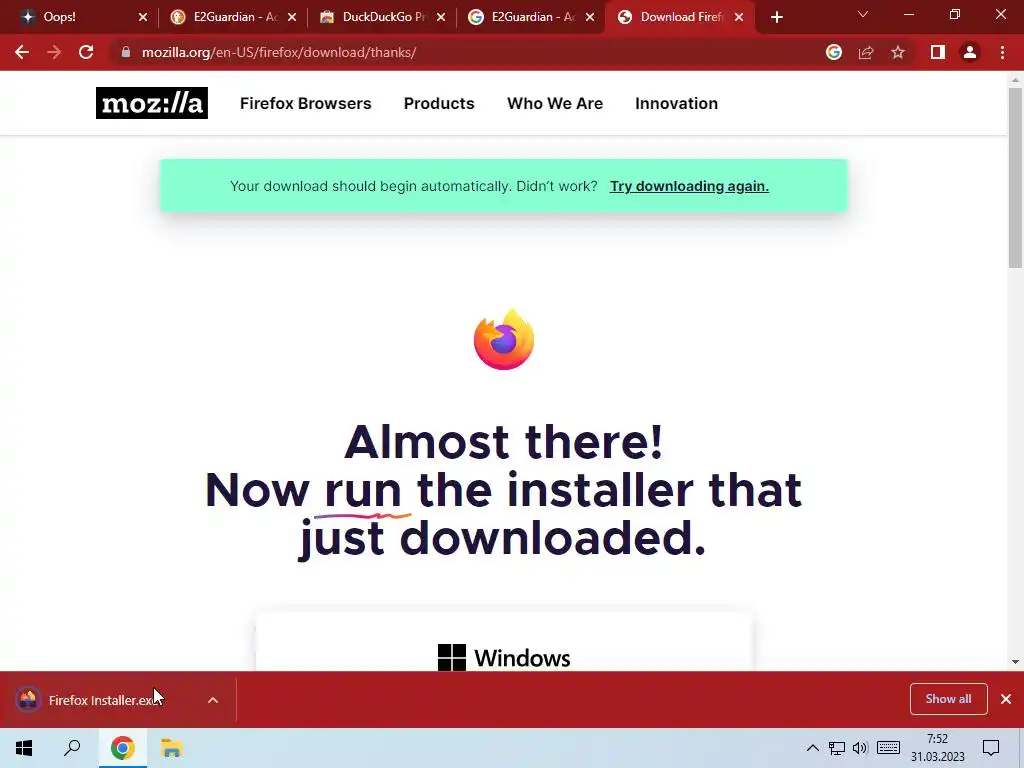The image size is (1024, 768).
Task: Click the scrollbar down arrow
Action: (1015, 662)
